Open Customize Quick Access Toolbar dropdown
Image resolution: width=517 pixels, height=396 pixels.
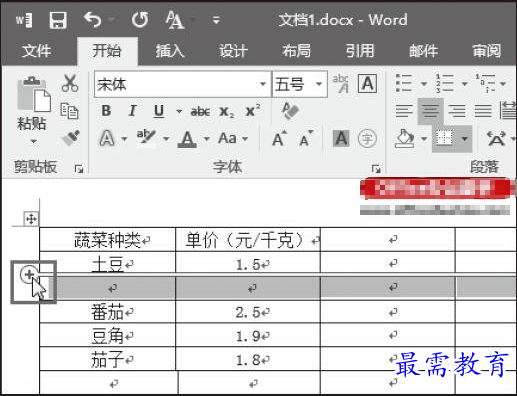click(x=216, y=20)
